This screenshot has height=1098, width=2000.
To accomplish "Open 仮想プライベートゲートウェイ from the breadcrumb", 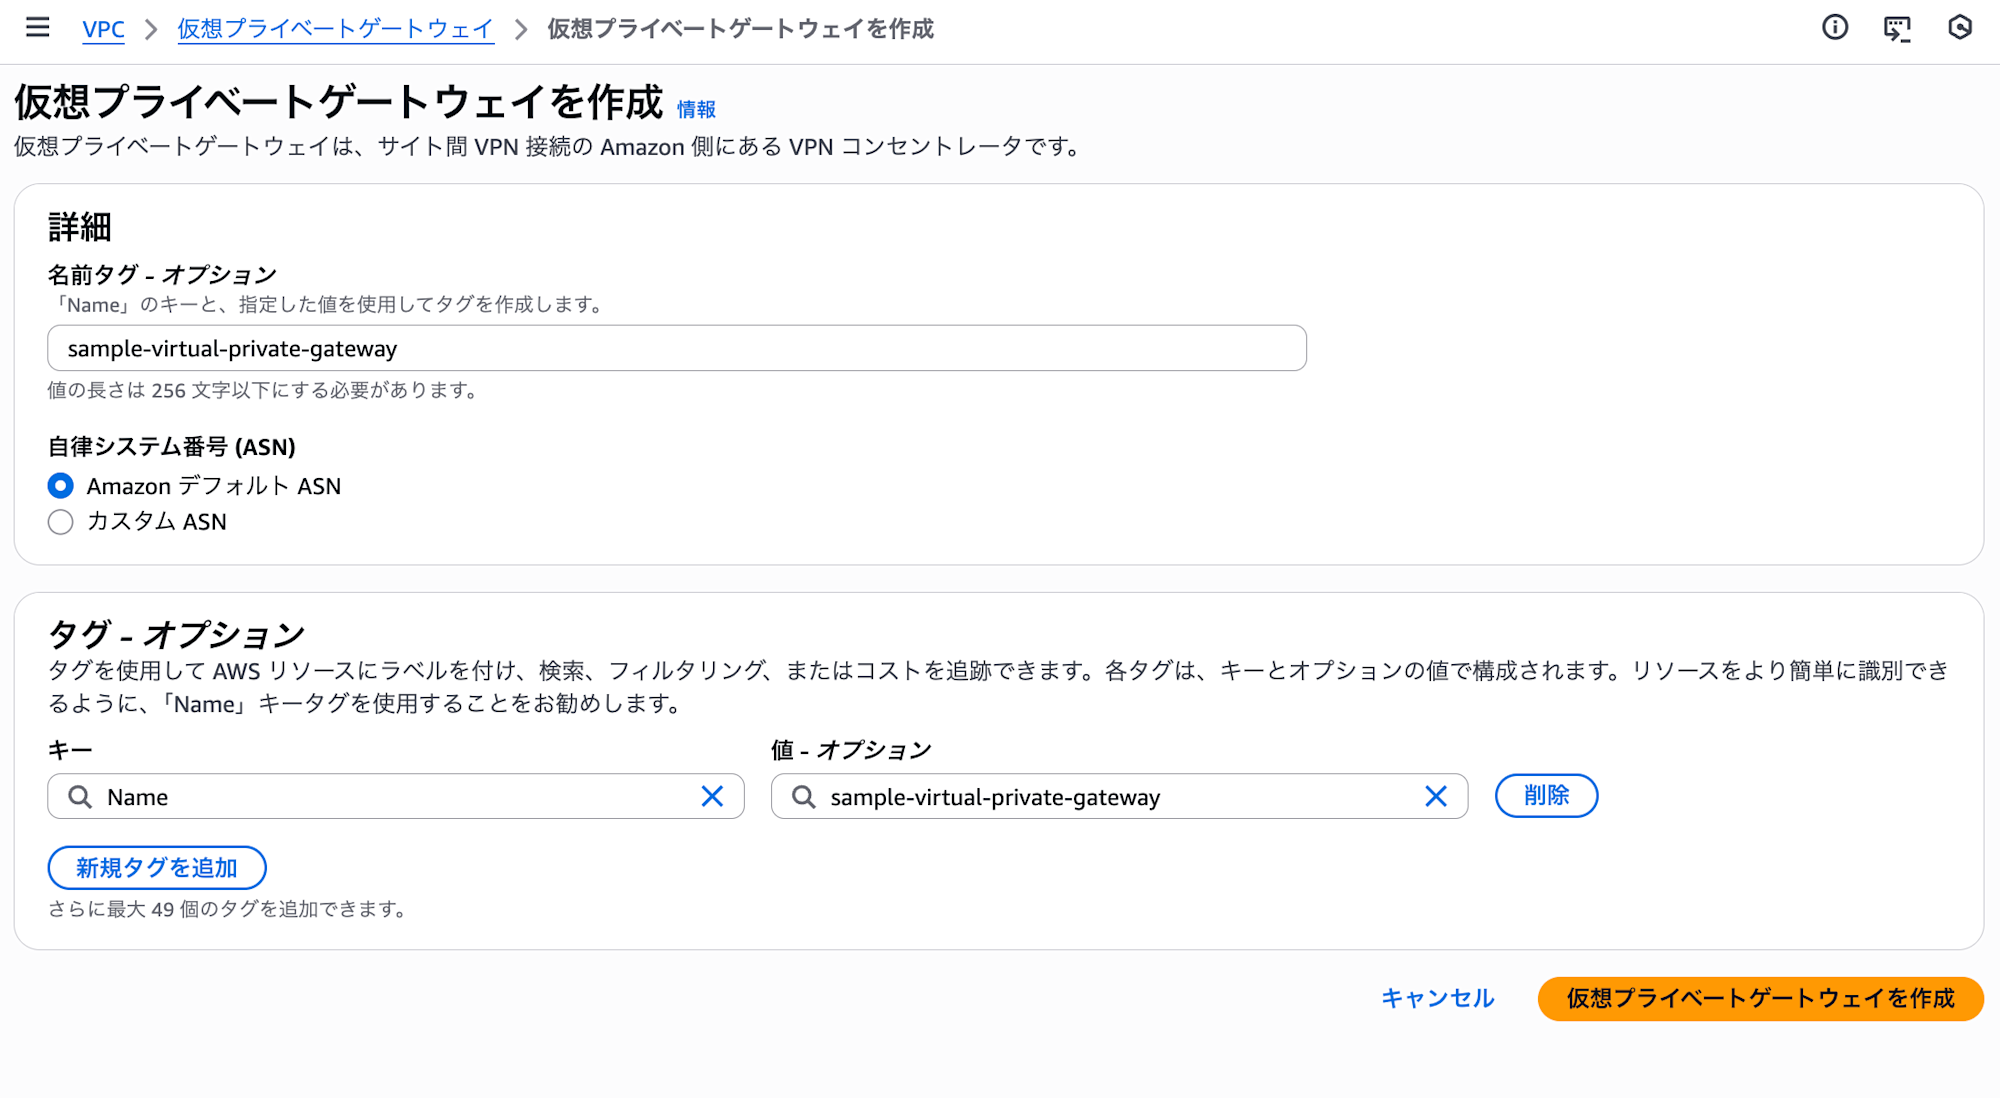I will (334, 29).
